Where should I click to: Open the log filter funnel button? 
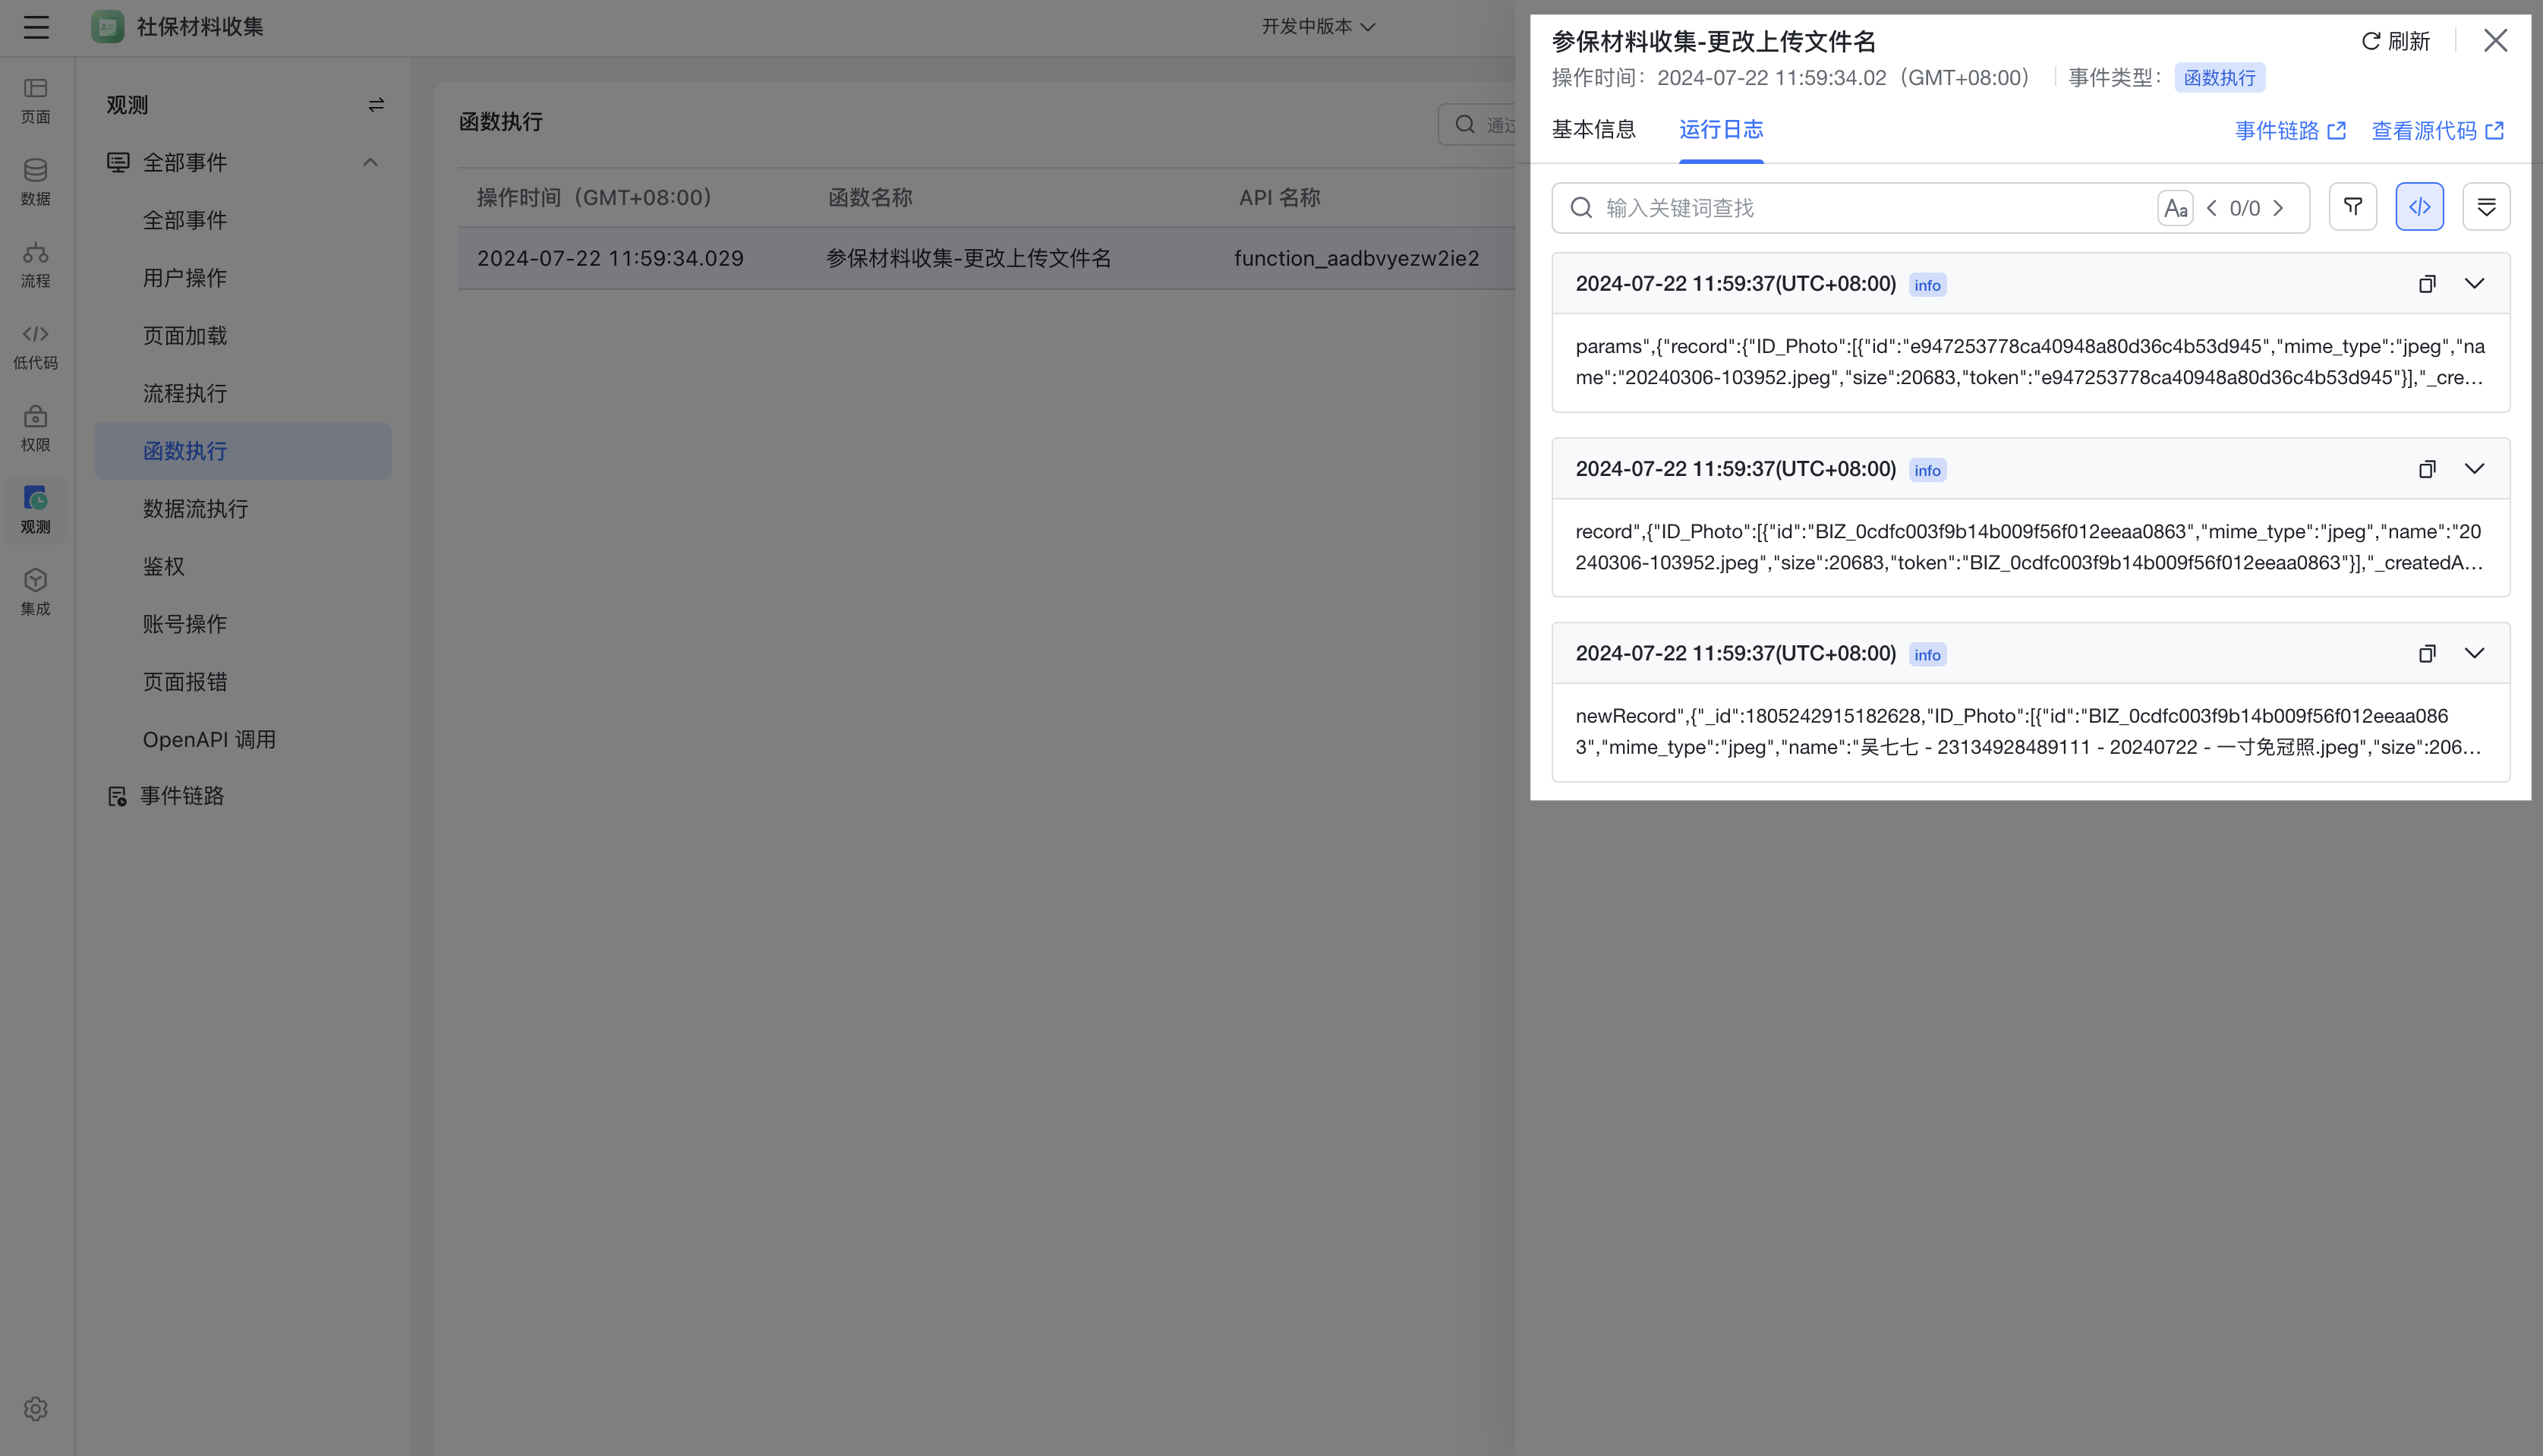pyautogui.click(x=2353, y=207)
